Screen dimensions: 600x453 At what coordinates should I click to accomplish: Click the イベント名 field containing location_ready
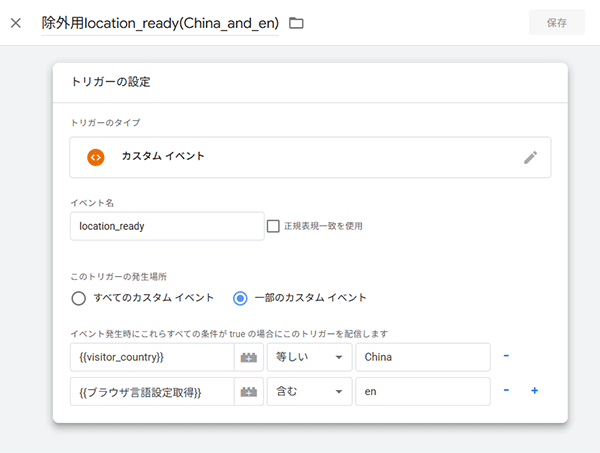166,226
